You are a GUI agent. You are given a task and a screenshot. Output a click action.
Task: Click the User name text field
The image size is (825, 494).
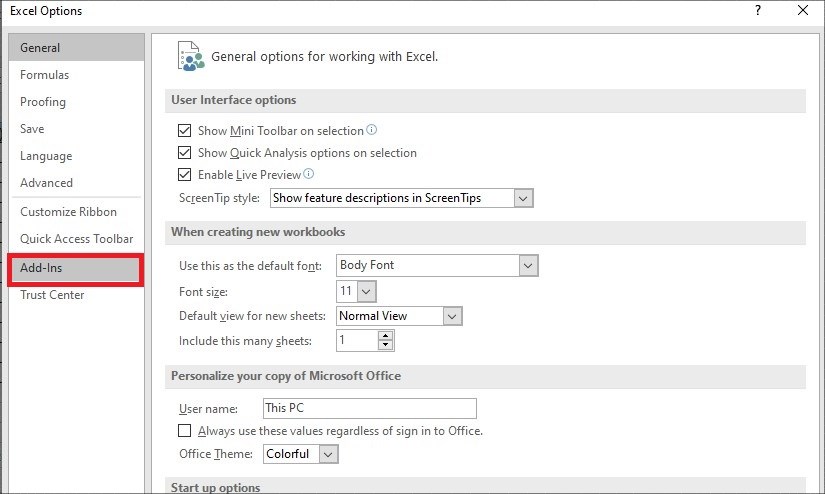(369, 408)
